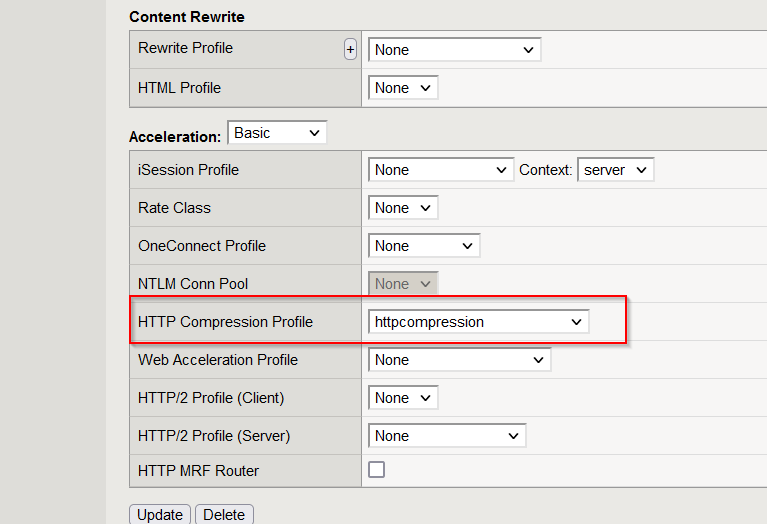This screenshot has height=524, width=767.
Task: Expand the Web Acceleration Profile dropdown
Action: click(459, 360)
